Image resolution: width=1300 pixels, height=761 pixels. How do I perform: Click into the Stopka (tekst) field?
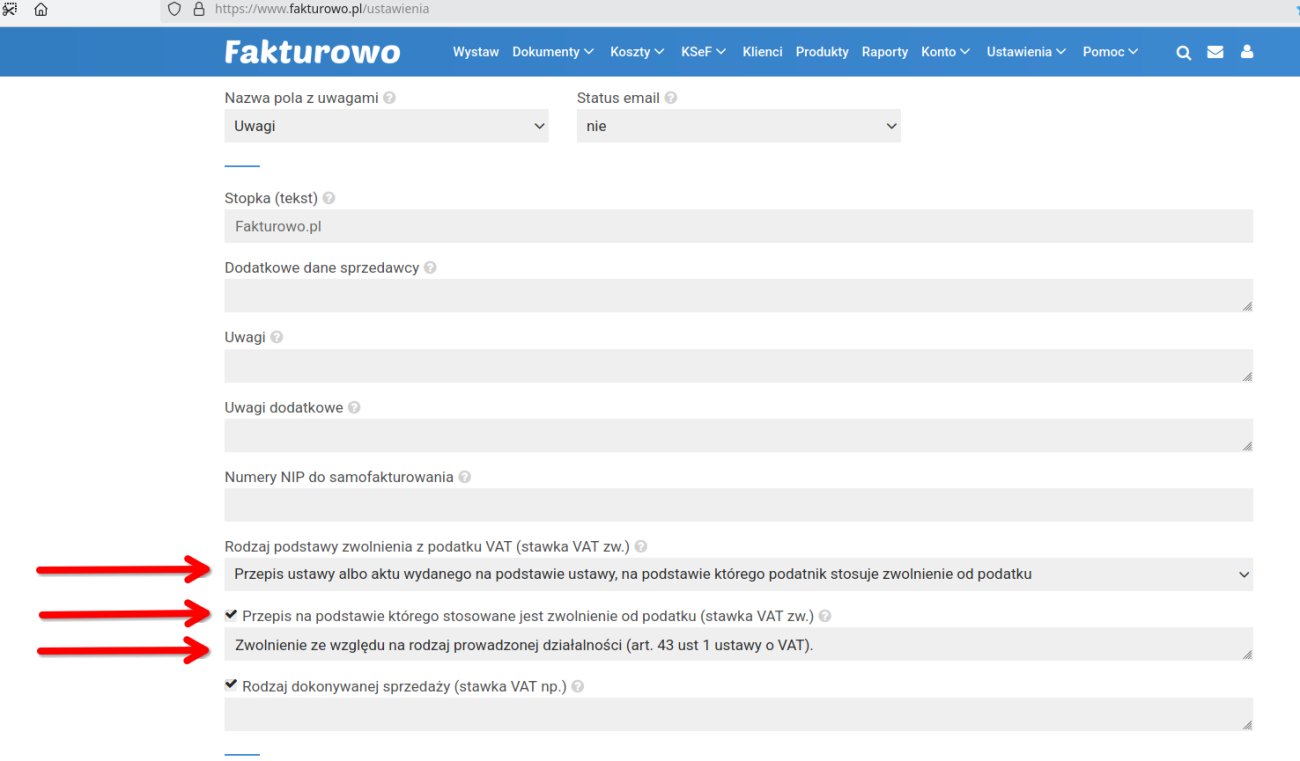tap(738, 226)
